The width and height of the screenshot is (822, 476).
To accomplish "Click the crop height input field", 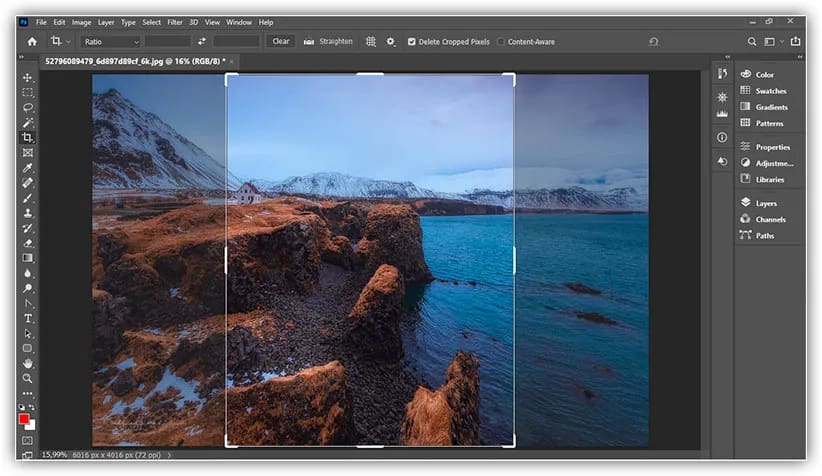I will point(236,41).
